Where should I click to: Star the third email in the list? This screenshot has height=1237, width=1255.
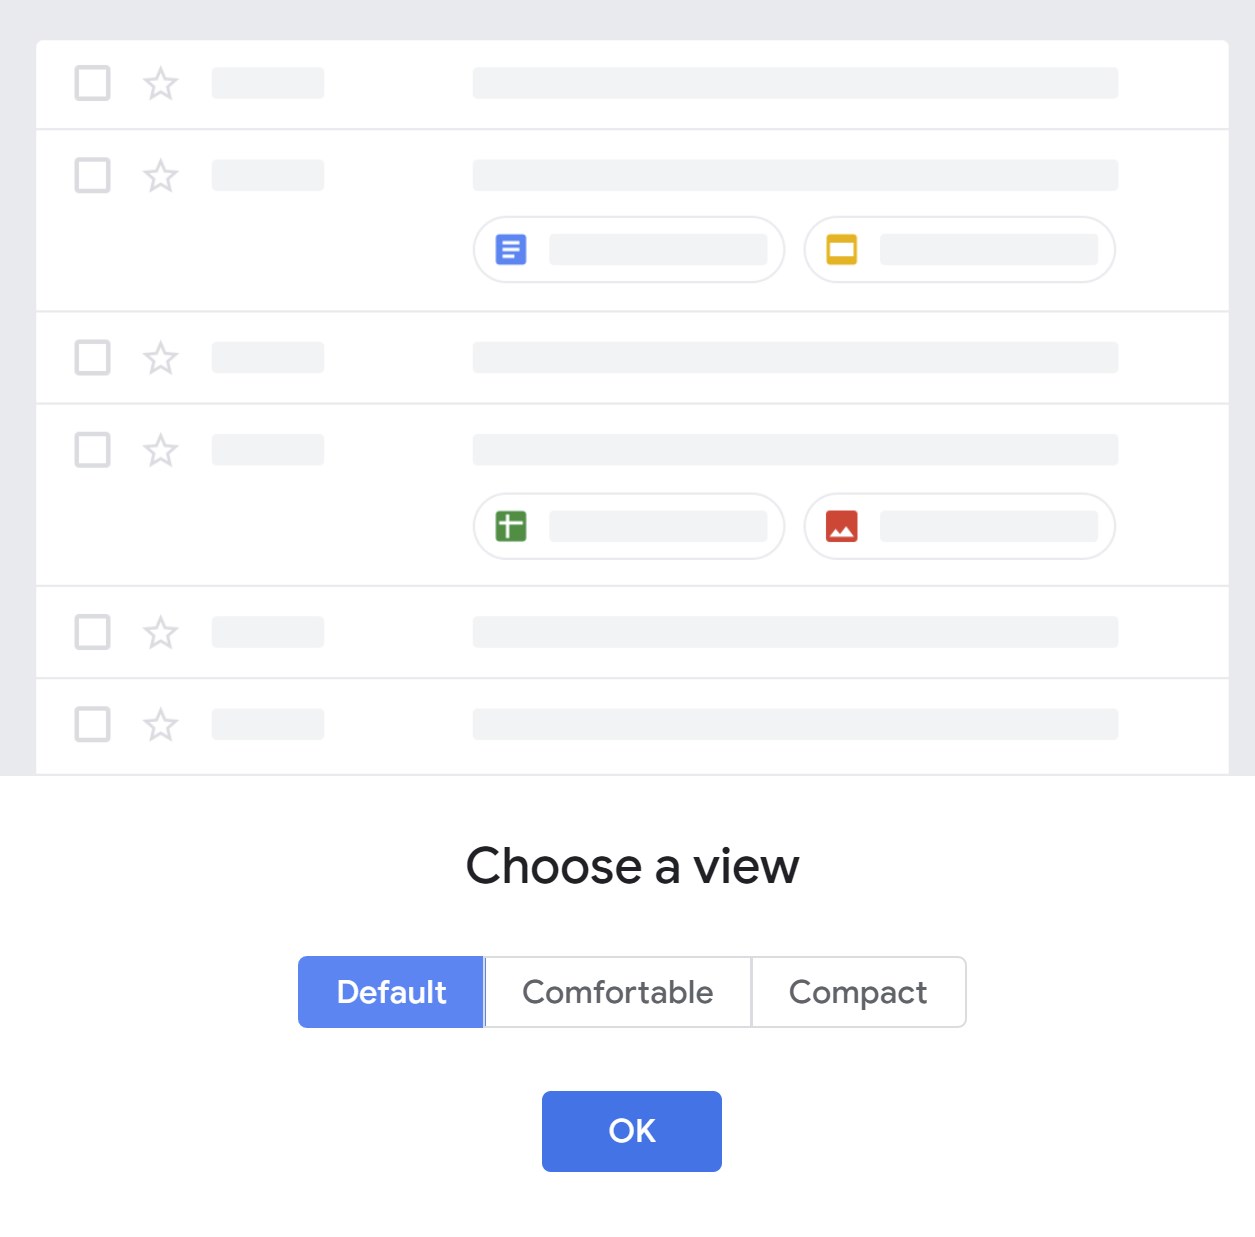(160, 358)
